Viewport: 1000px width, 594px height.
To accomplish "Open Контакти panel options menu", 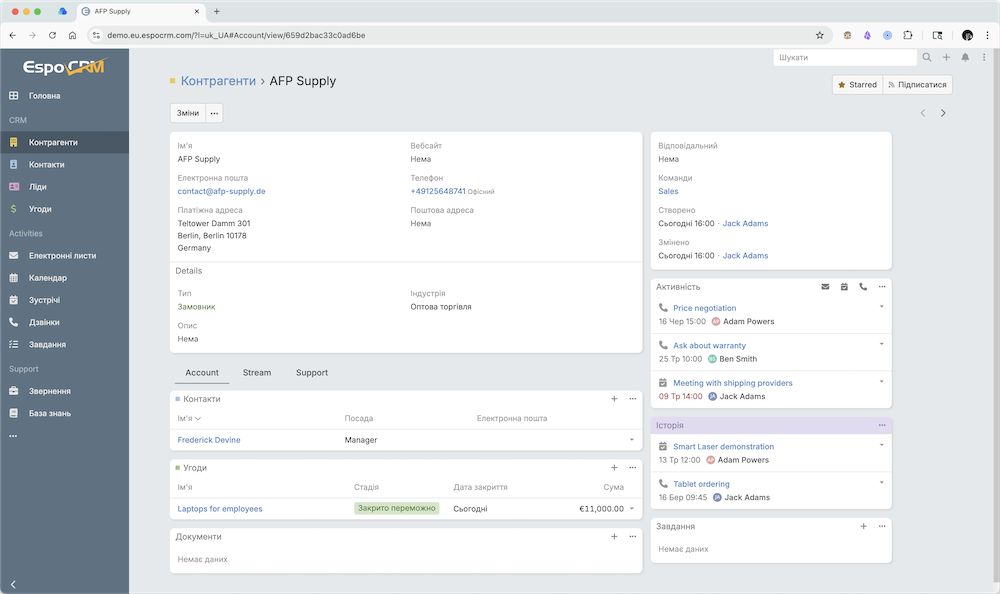I will point(633,399).
